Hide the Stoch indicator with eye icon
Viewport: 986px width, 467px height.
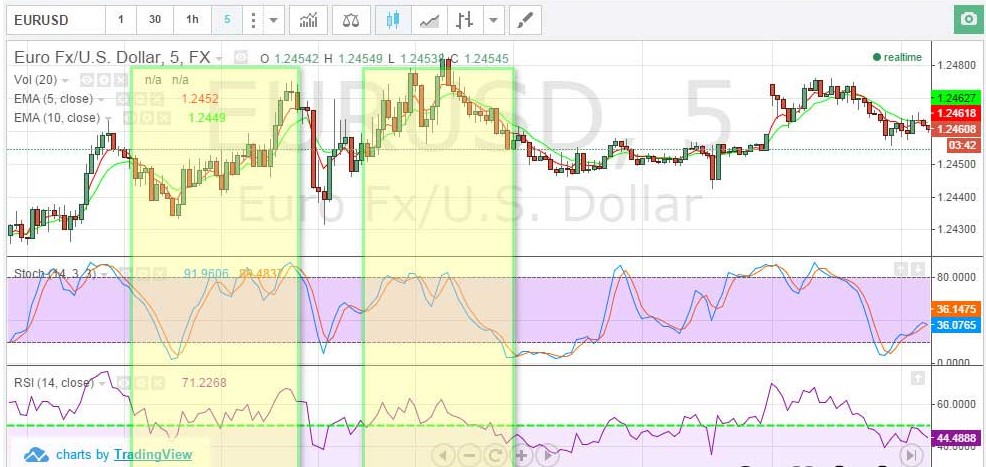(126, 273)
